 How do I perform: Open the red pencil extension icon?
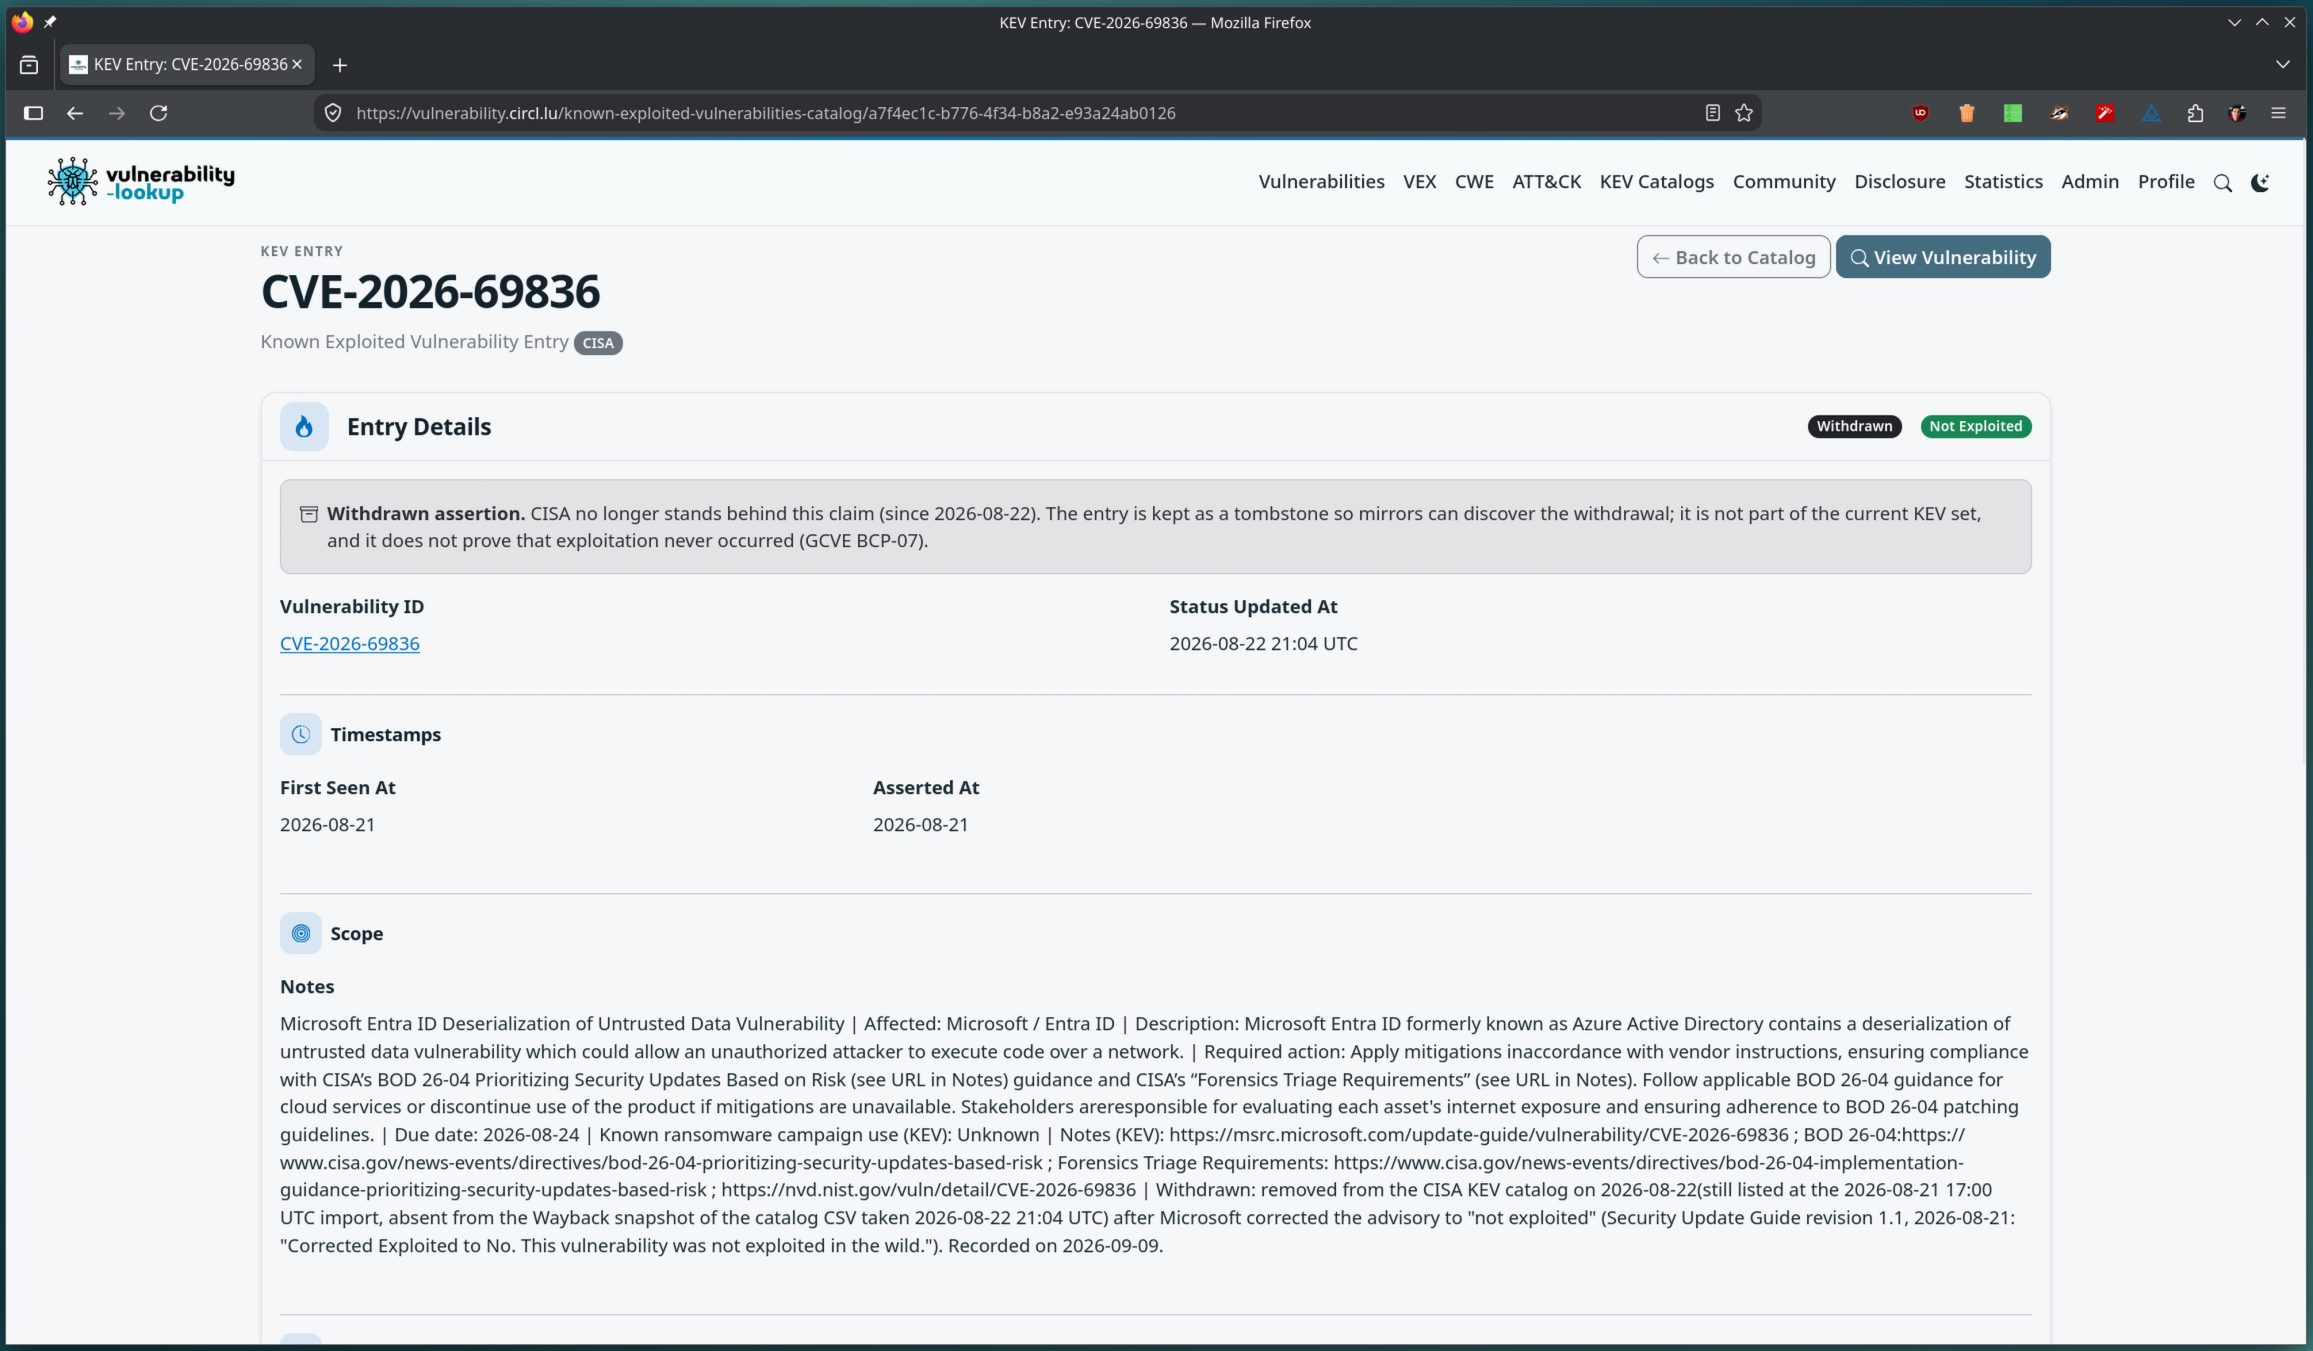2105,113
